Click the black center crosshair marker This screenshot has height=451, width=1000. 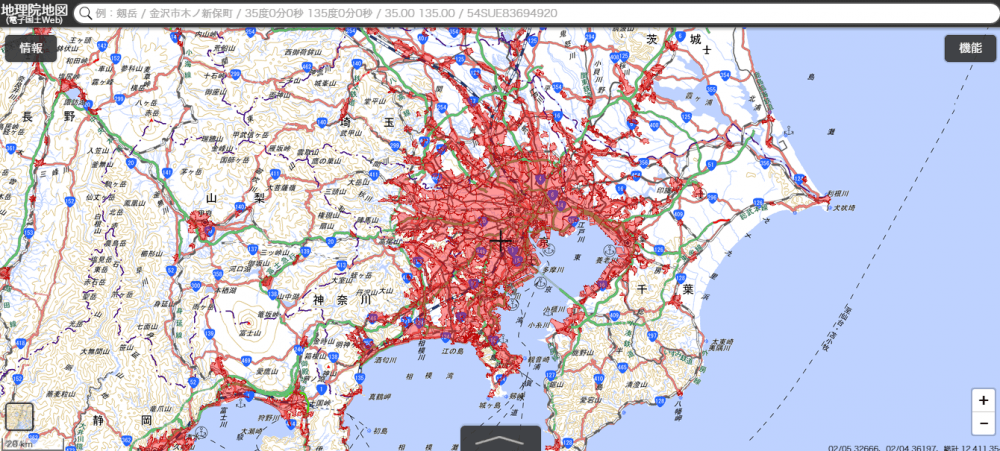point(501,241)
